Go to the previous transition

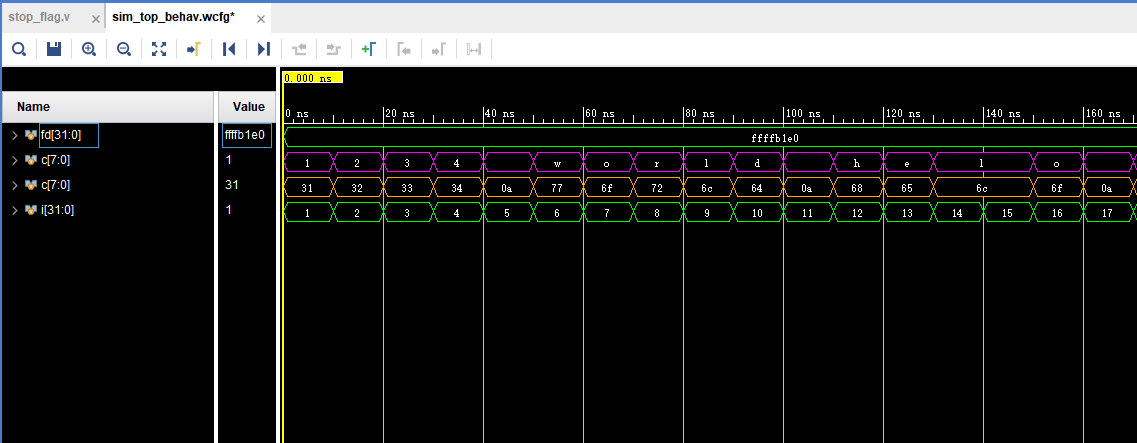[x=299, y=49]
